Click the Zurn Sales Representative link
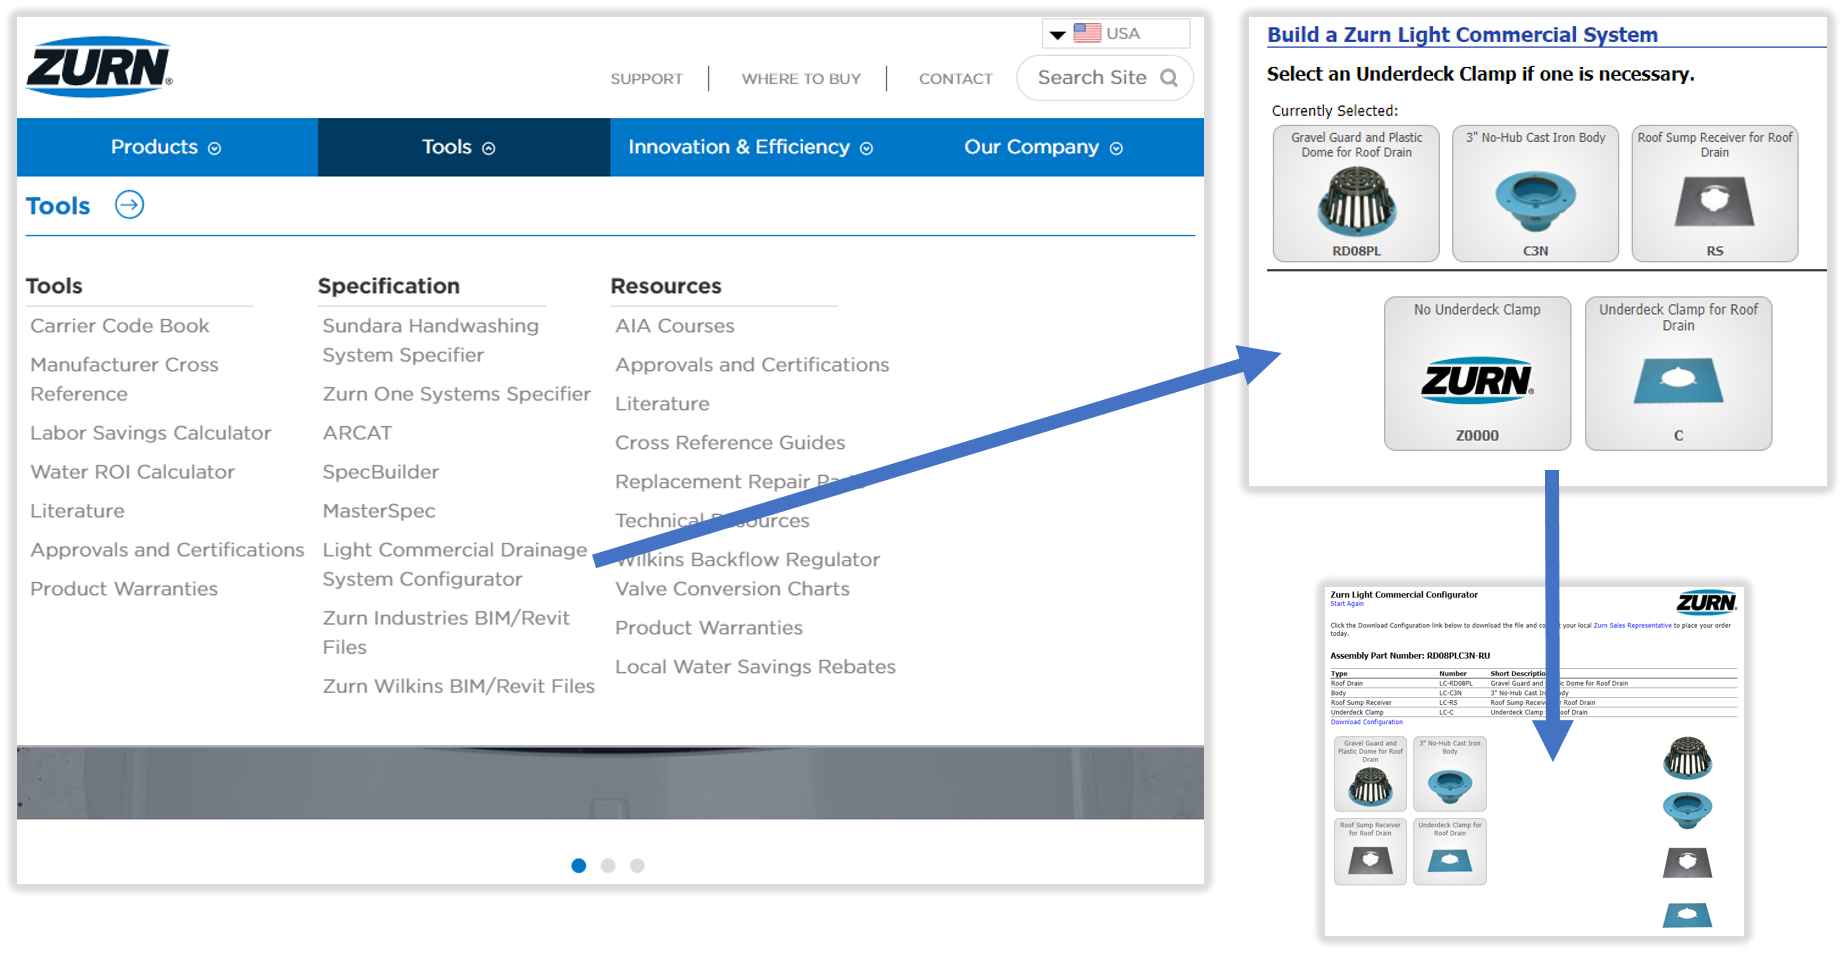The image size is (1844, 953). (x=1632, y=626)
